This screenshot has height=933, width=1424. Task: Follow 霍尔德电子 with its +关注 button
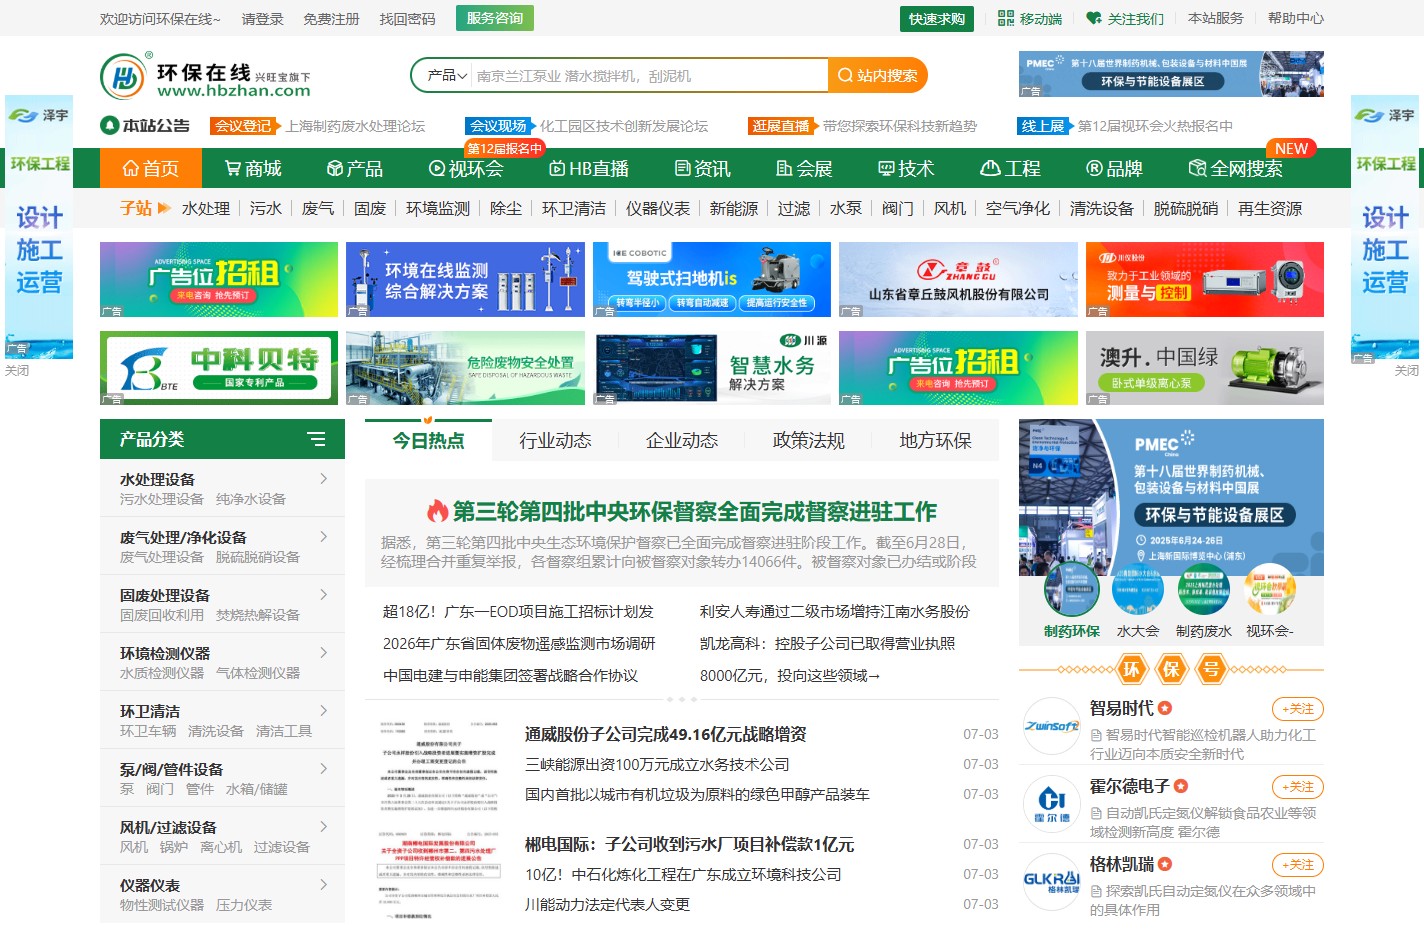[x=1297, y=787]
